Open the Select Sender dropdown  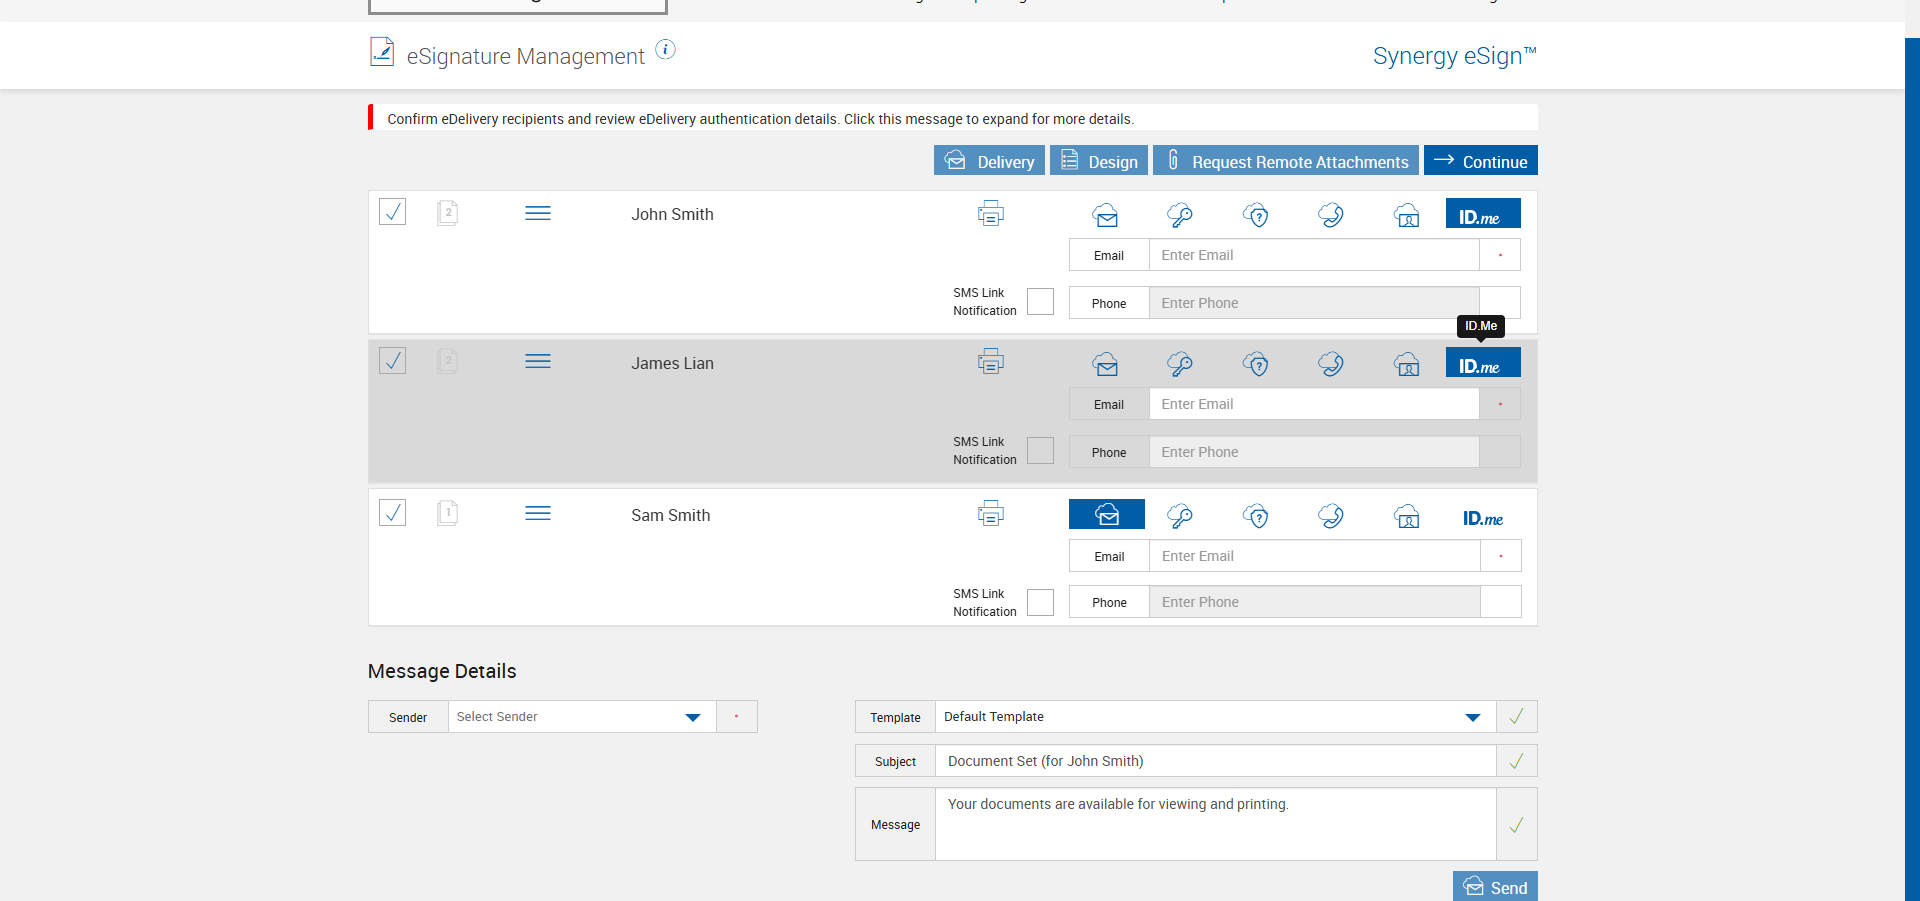(581, 717)
